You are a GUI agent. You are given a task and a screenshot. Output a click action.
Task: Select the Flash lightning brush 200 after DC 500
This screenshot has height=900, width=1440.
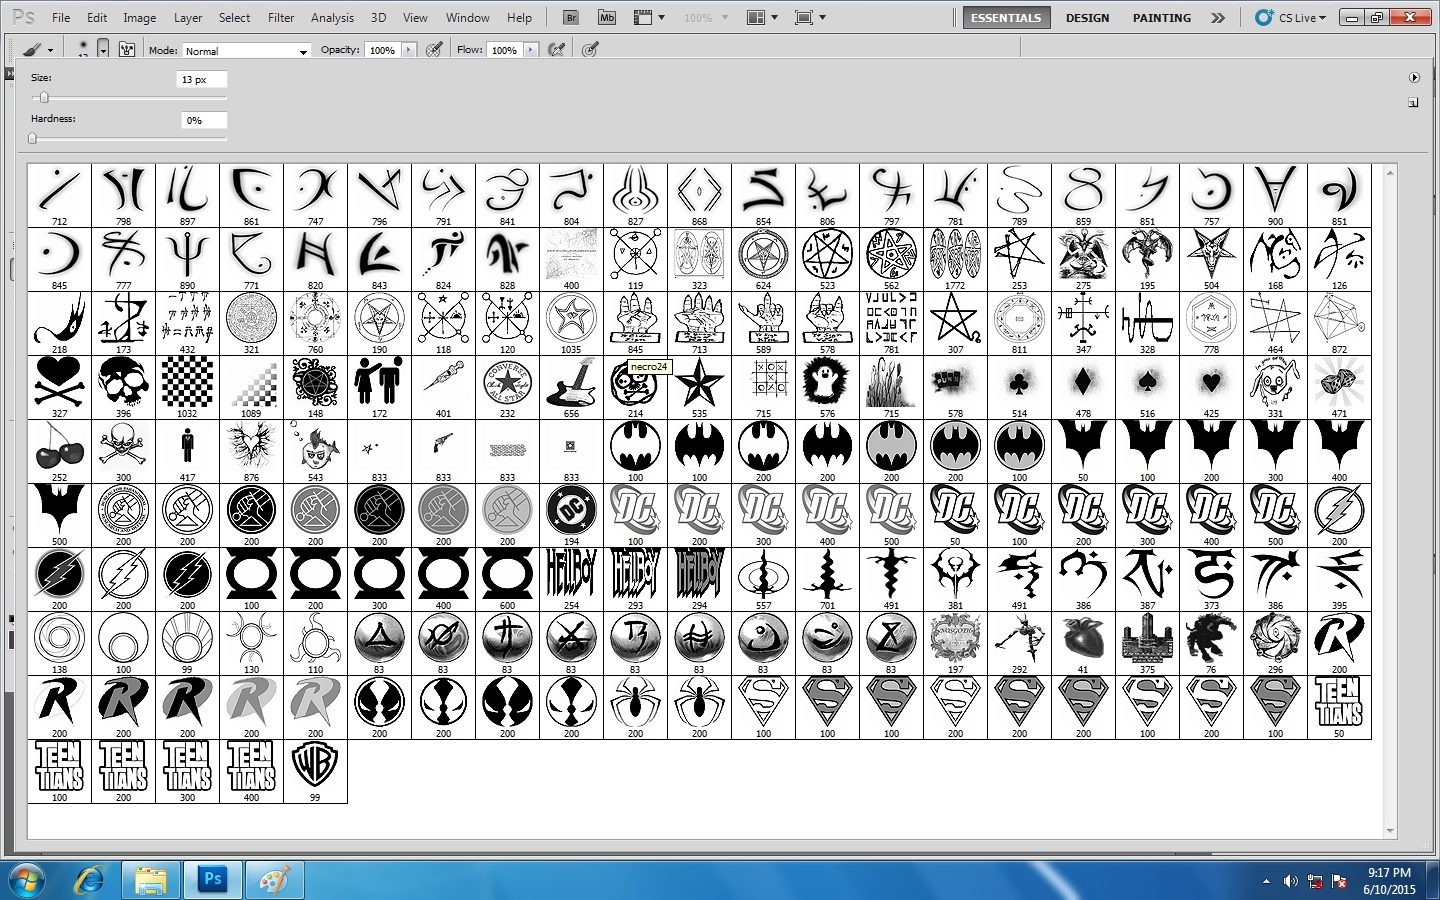point(1339,515)
